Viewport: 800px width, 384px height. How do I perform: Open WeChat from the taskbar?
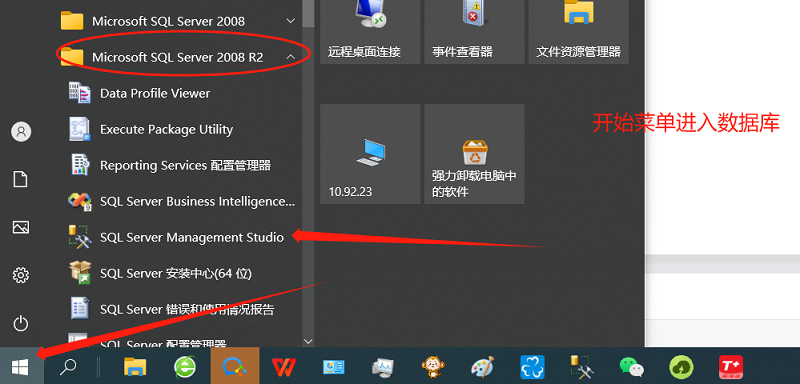tap(632, 366)
